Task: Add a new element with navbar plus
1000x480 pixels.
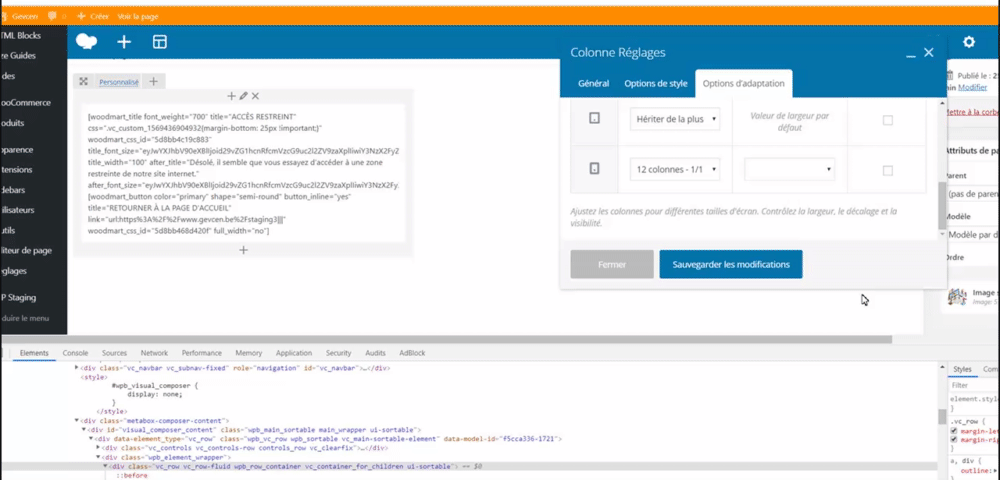Action: [124, 42]
